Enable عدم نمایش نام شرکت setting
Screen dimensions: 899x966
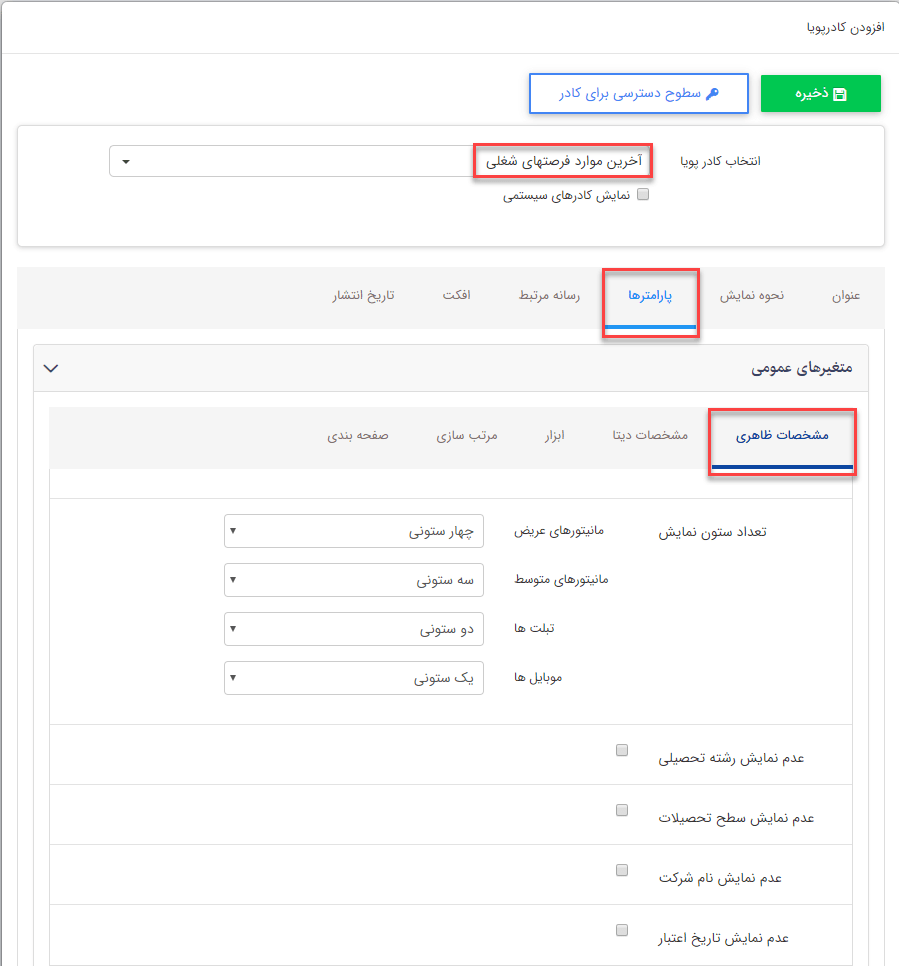point(622,869)
